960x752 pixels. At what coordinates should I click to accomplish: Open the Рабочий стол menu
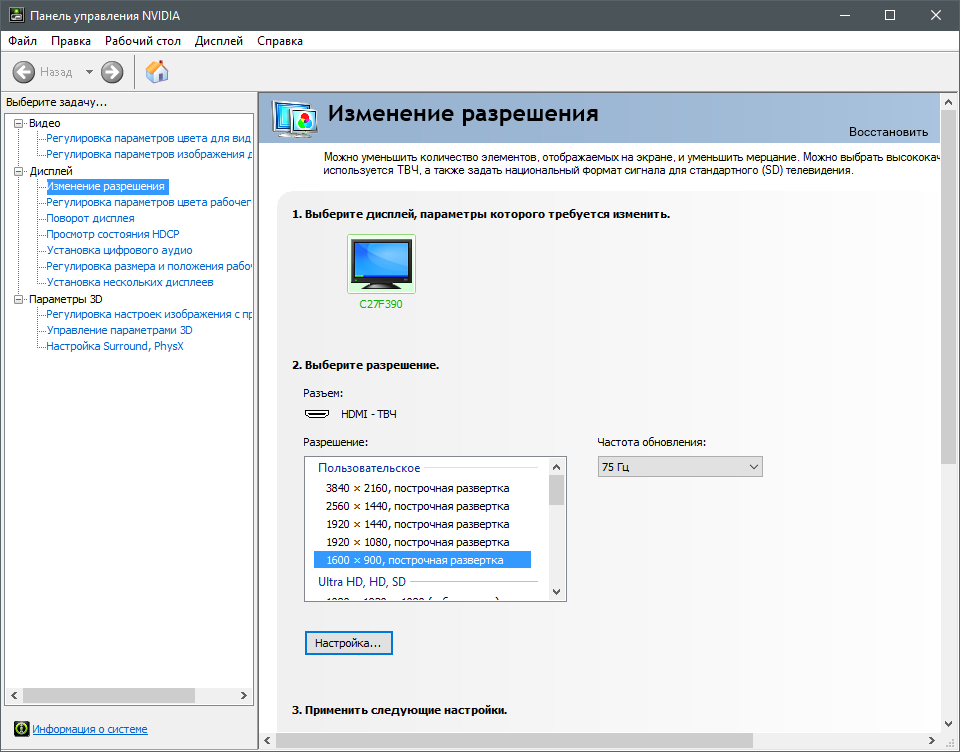point(143,41)
